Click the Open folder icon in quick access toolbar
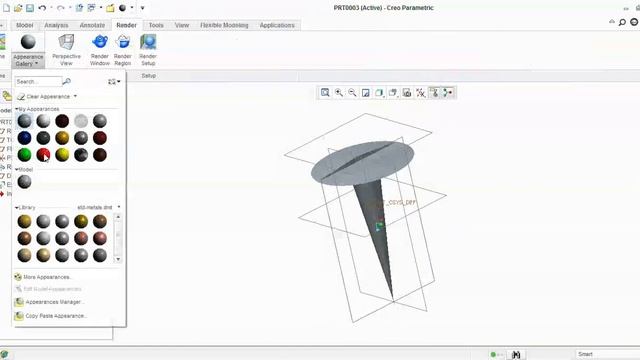Viewport: 640px width, 360px height. pyautogui.click(x=18, y=8)
